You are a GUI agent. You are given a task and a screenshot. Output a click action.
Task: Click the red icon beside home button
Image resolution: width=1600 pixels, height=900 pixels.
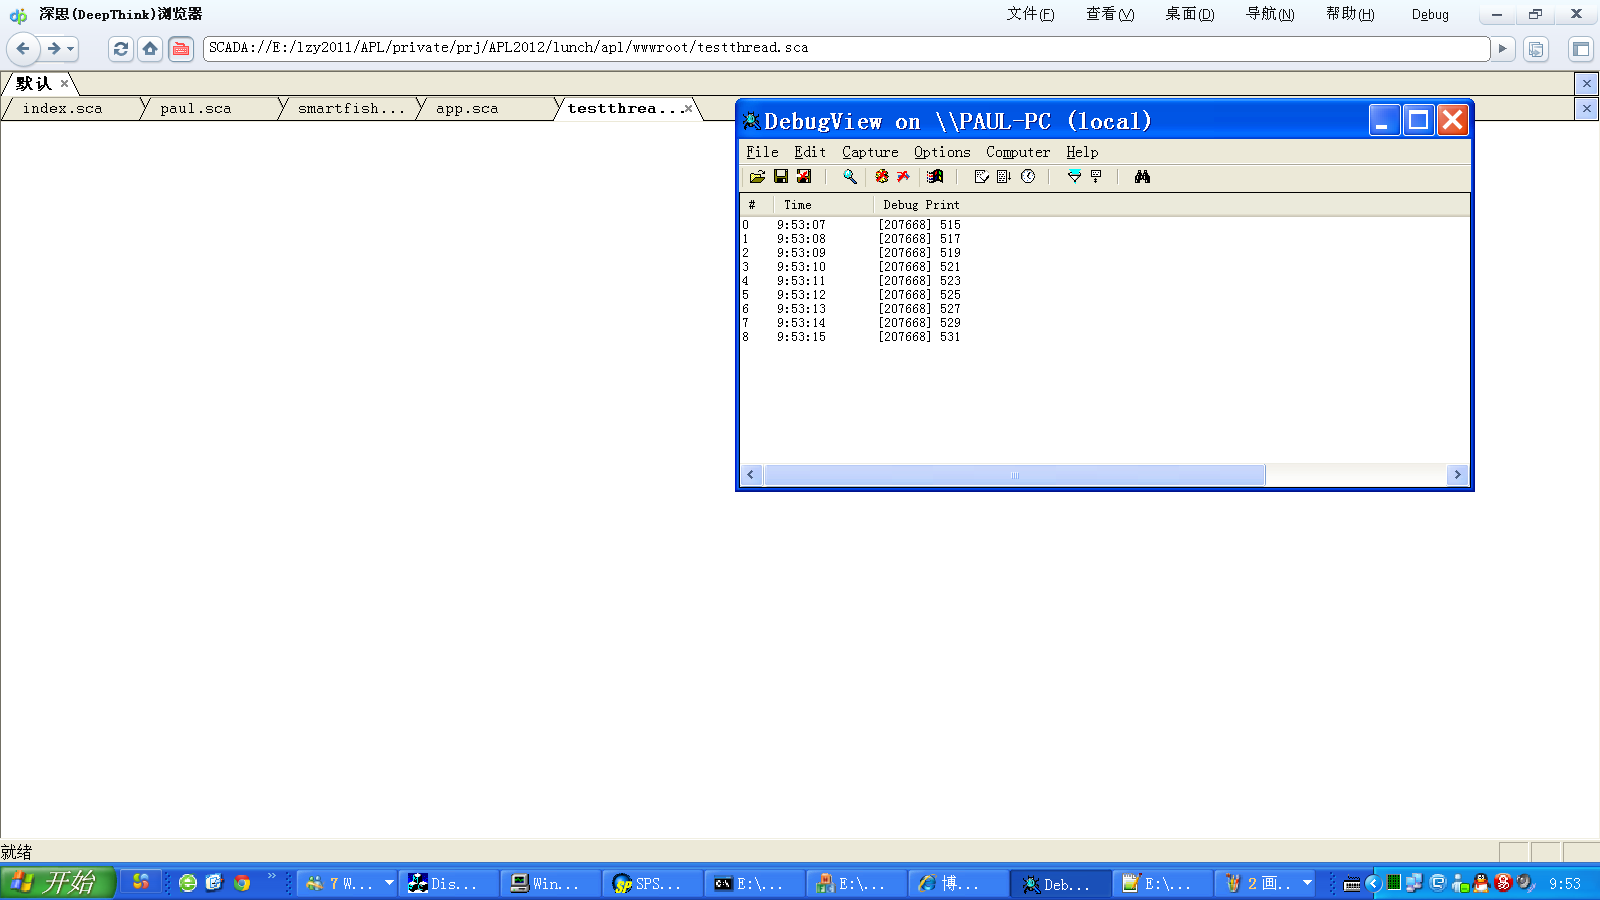[x=181, y=48]
